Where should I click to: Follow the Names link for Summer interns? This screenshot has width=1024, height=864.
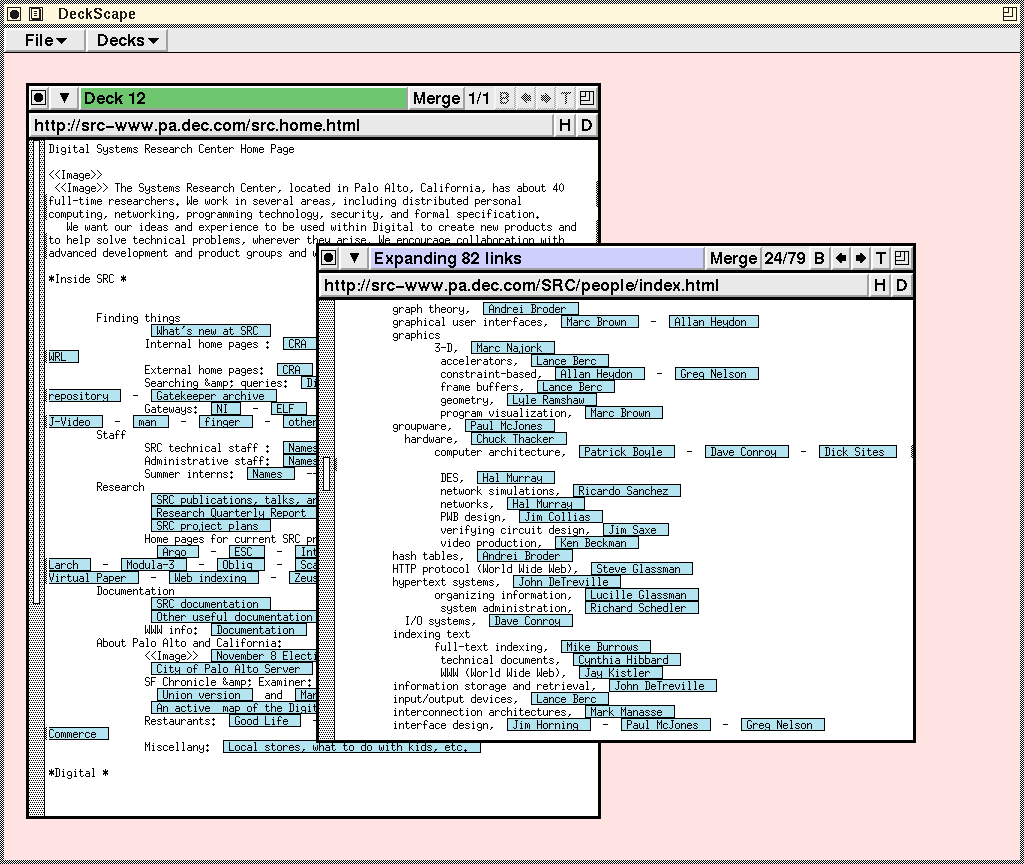270,474
